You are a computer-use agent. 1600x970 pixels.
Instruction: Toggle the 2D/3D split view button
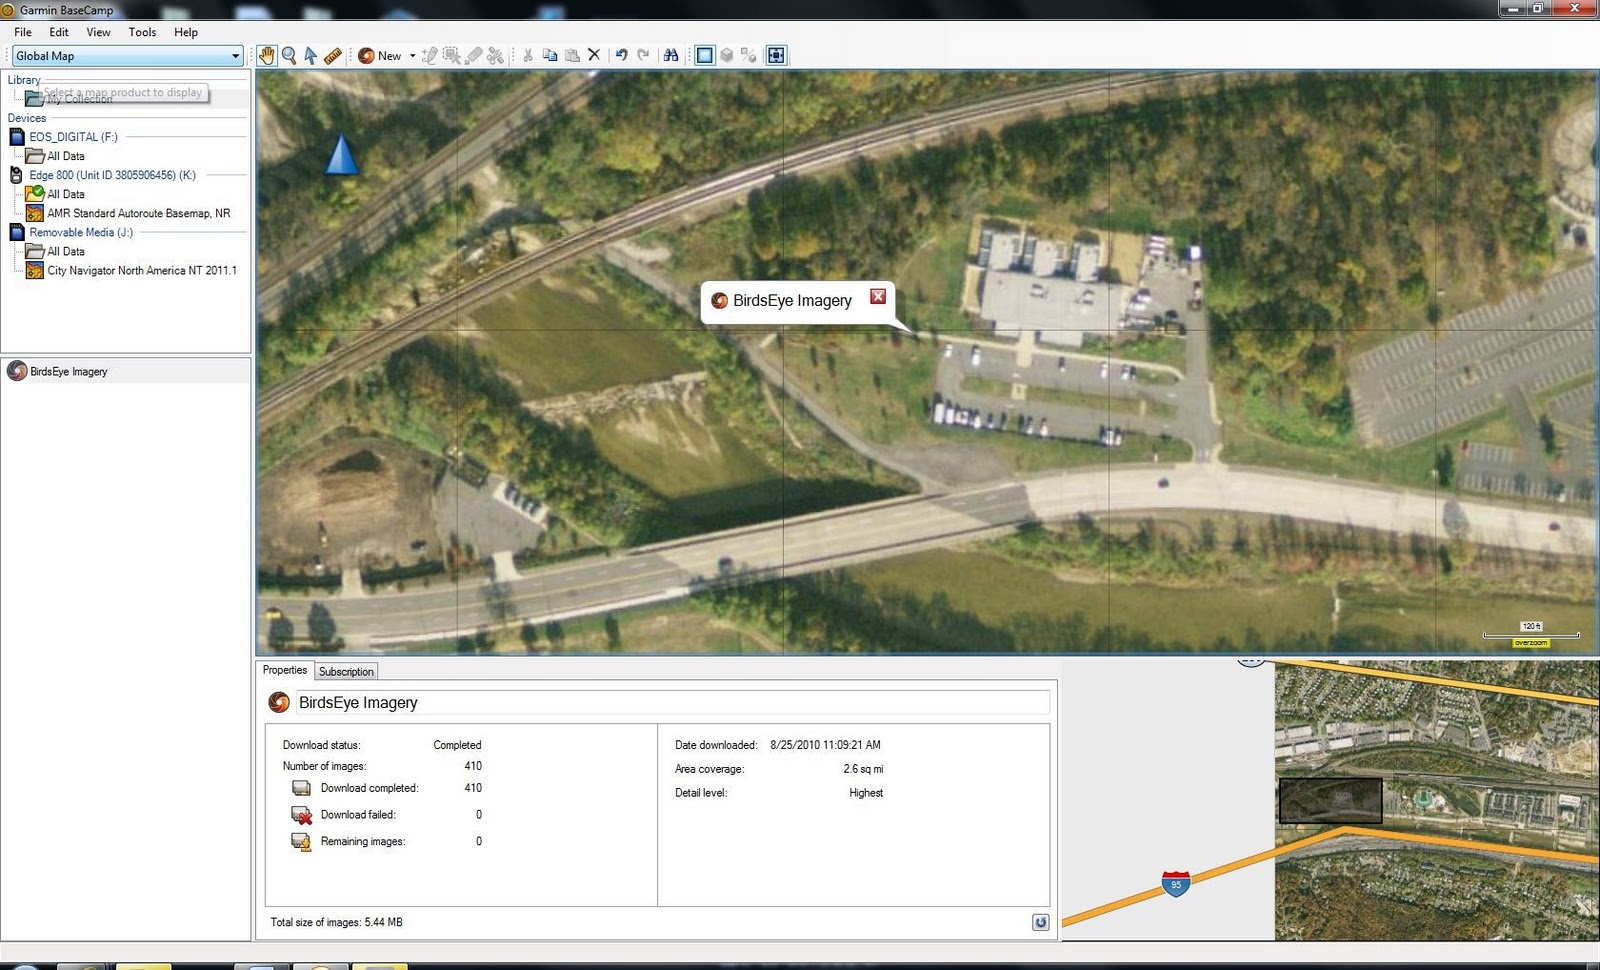749,56
